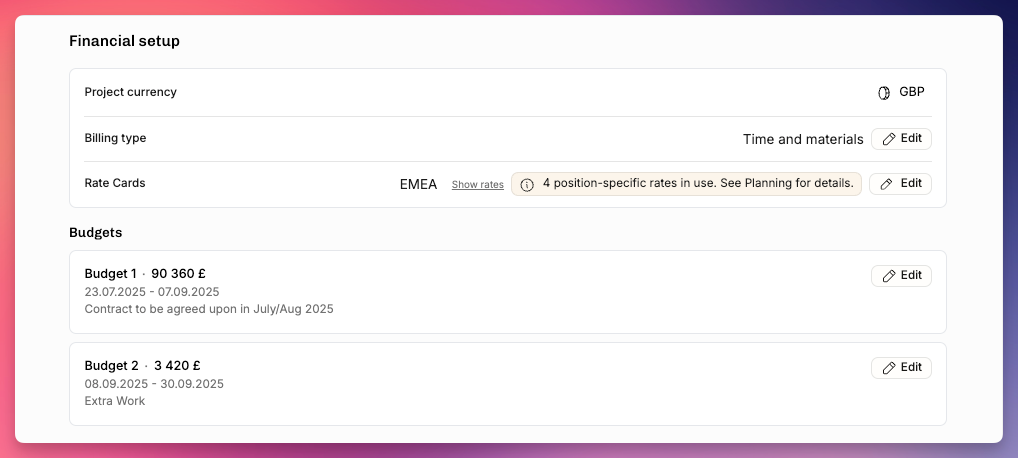Edit the Rate Cards setting
Image resolution: width=1018 pixels, height=458 pixels.
(x=900, y=184)
